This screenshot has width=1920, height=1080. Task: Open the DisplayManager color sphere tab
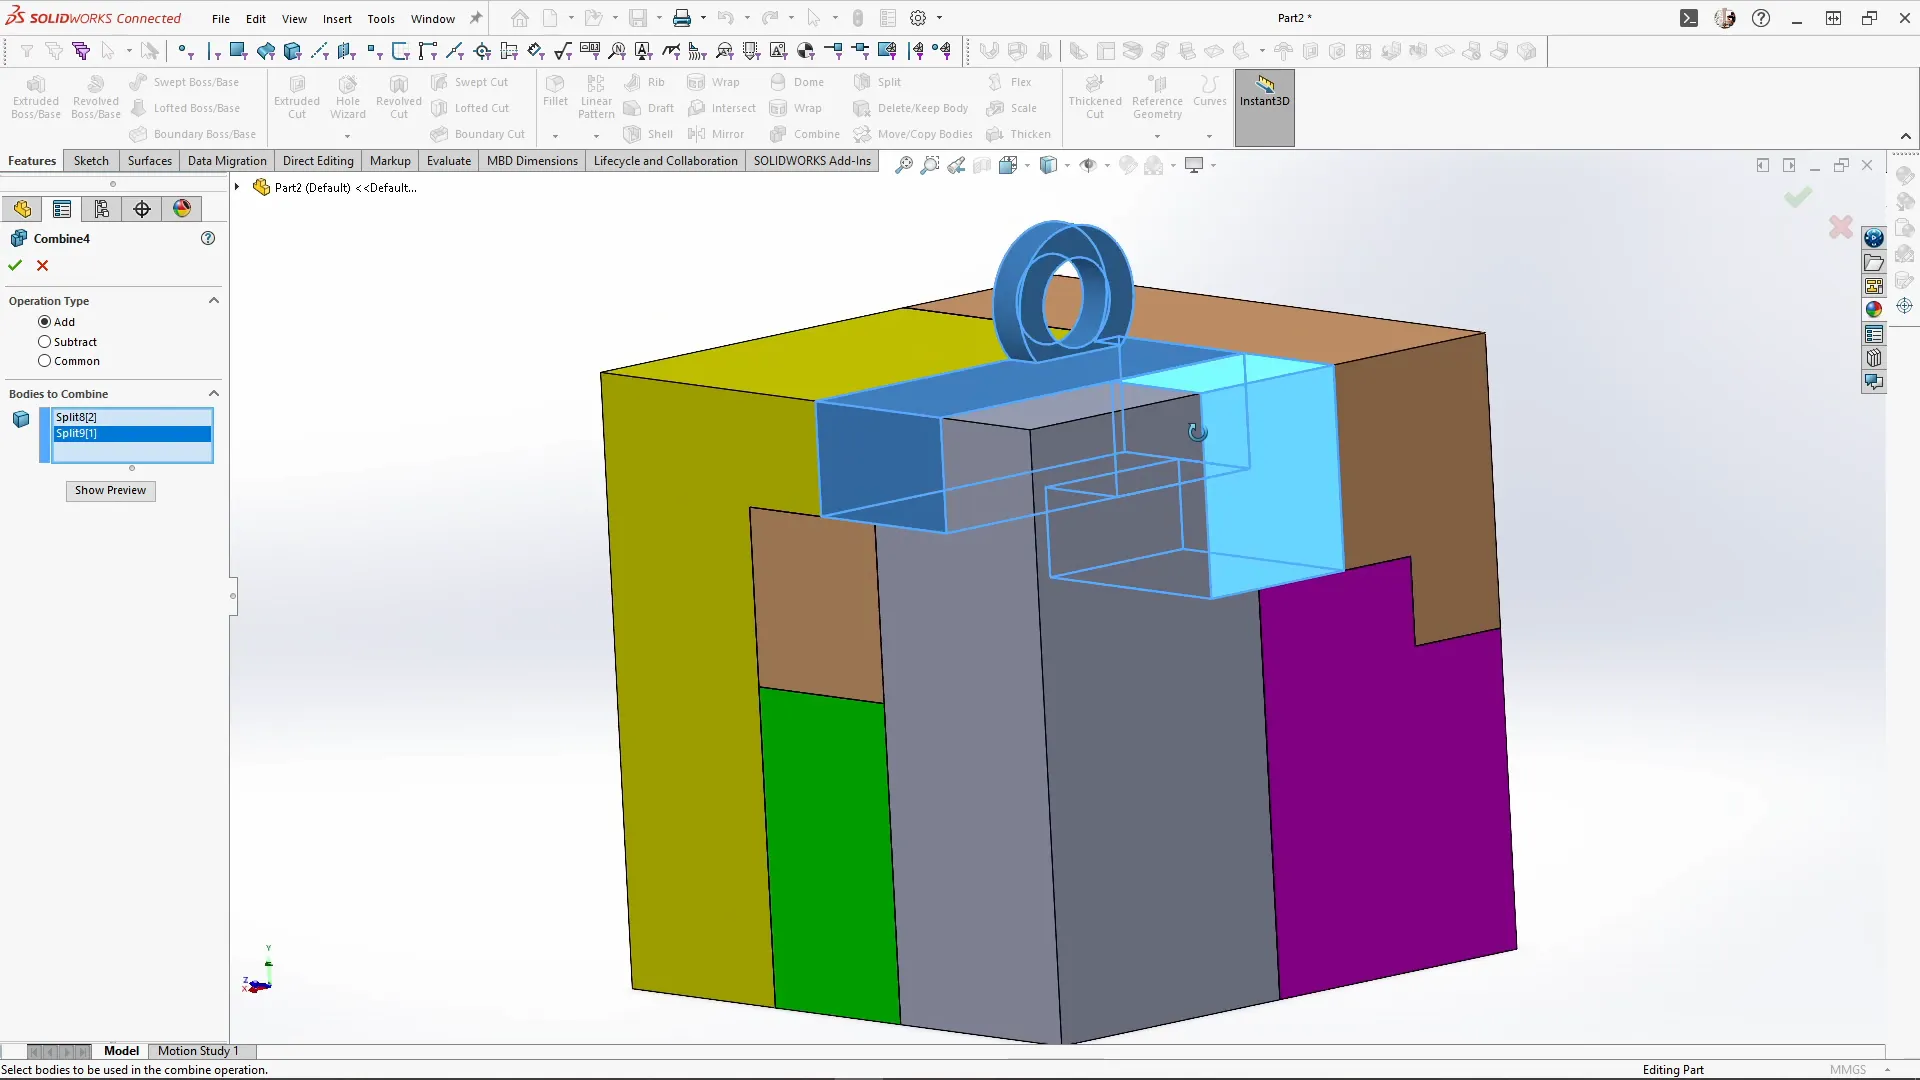pos(182,209)
